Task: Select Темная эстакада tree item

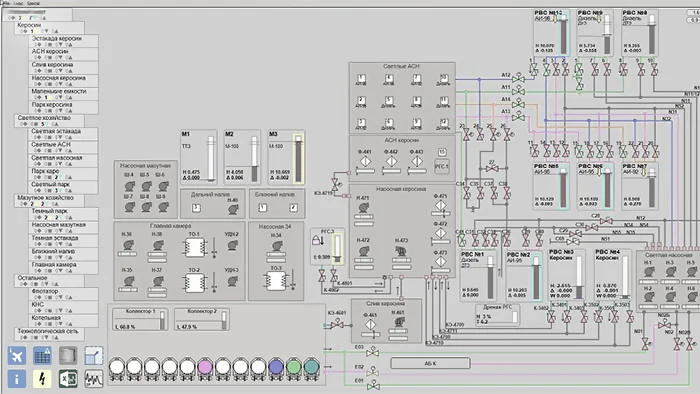Action: [64, 241]
